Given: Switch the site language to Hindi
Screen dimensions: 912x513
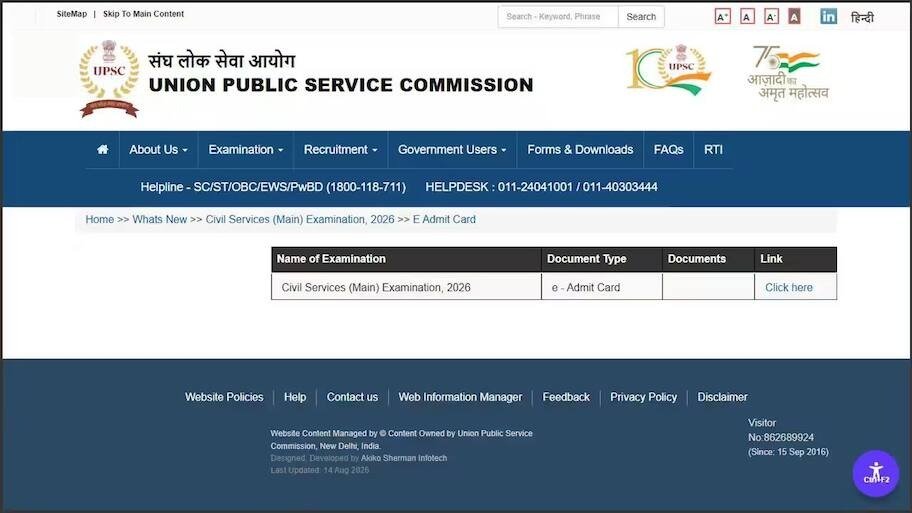Looking at the screenshot, I should pyautogui.click(x=862, y=17).
